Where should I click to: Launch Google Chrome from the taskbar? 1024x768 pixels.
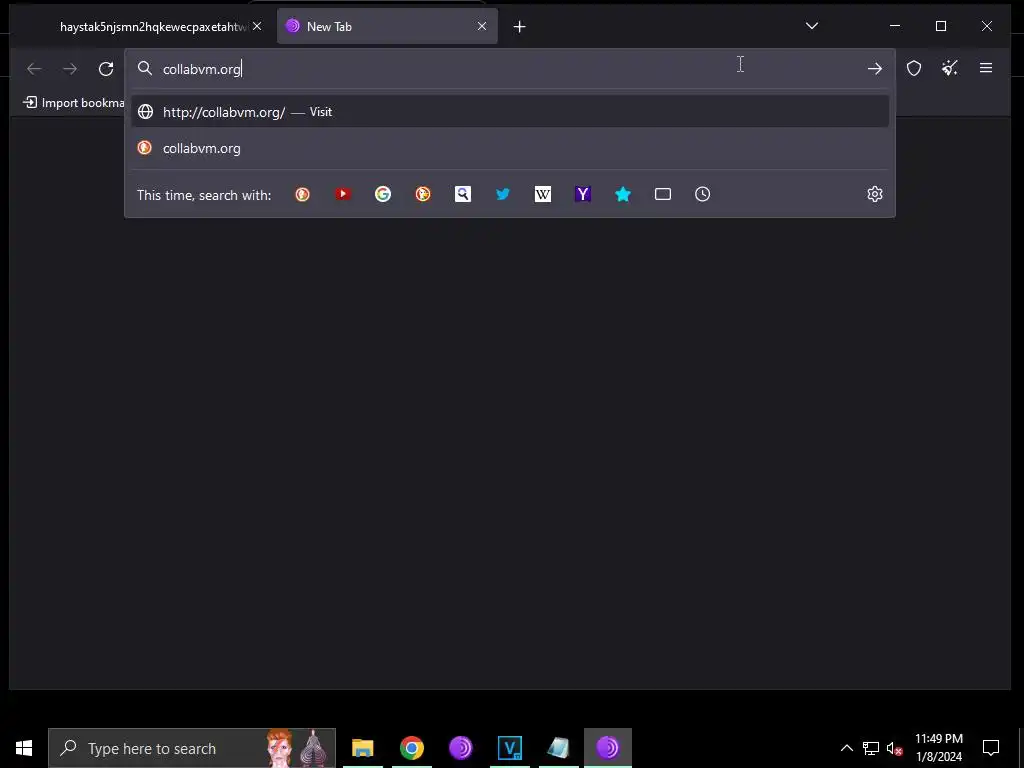411,748
